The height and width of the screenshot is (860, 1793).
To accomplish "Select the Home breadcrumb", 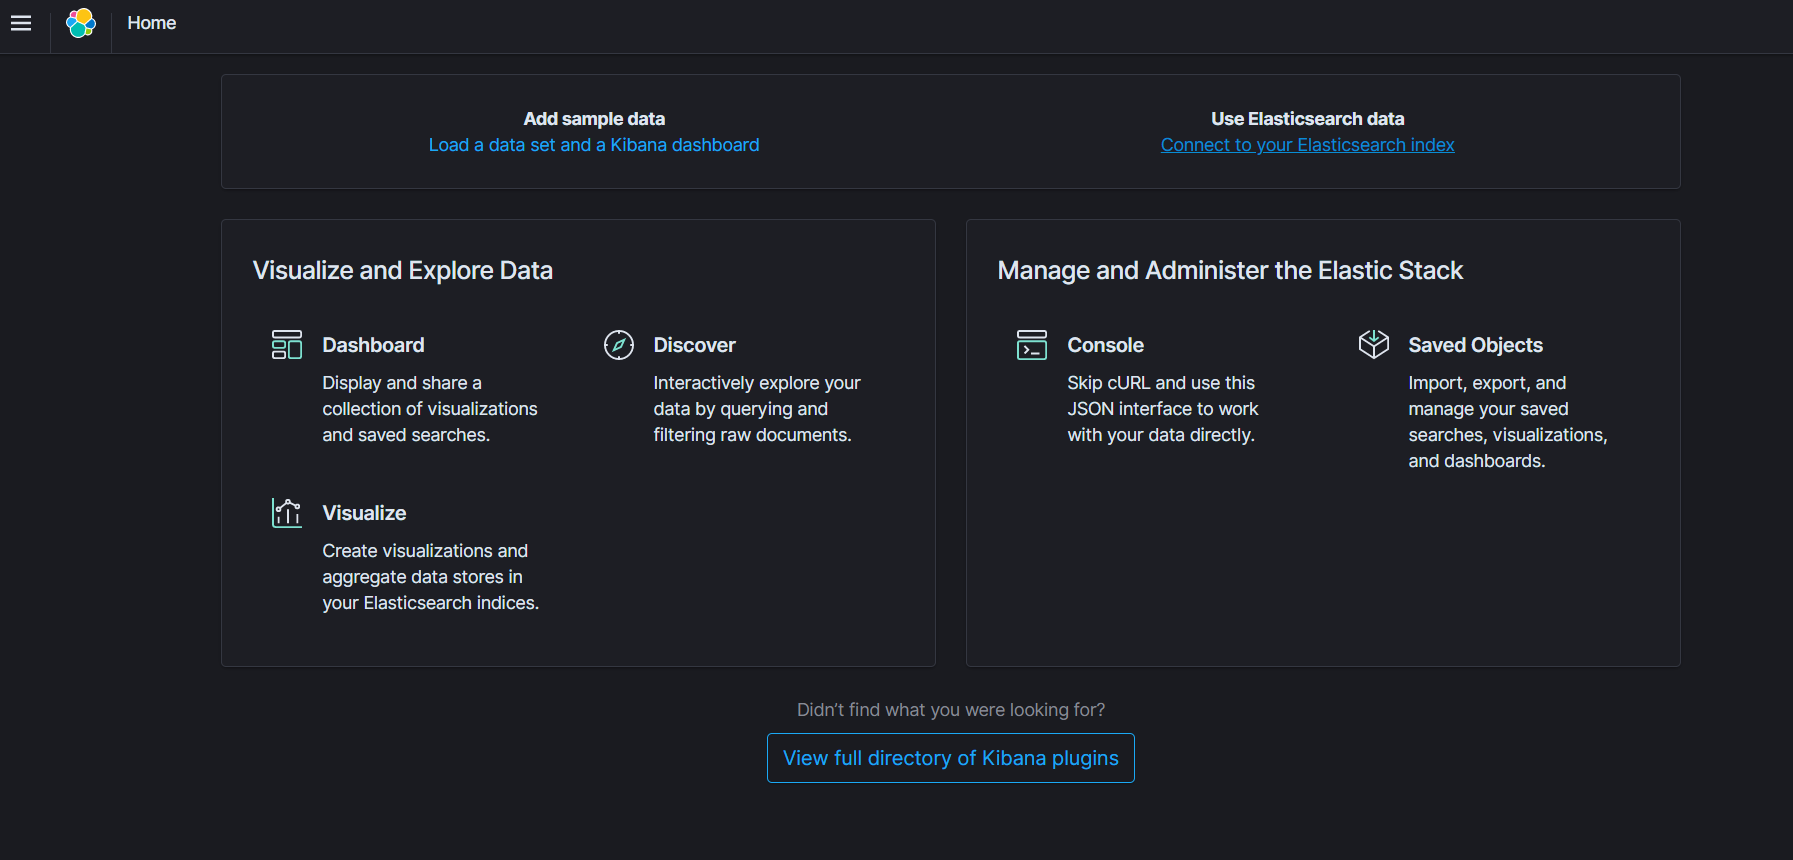I will [x=151, y=23].
